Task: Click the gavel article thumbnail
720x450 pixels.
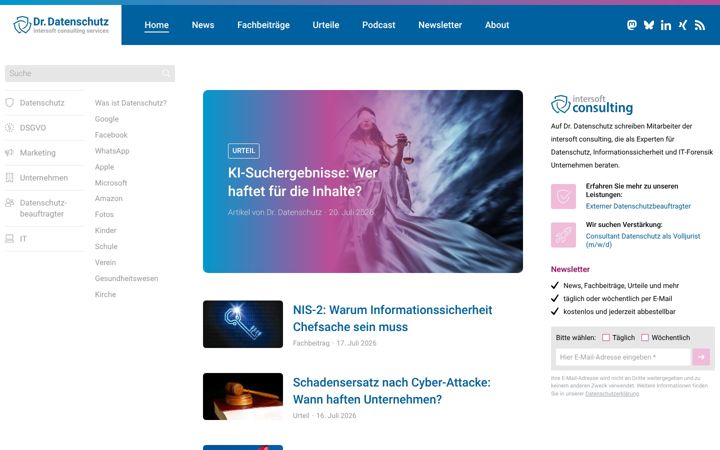Action: pos(243,396)
